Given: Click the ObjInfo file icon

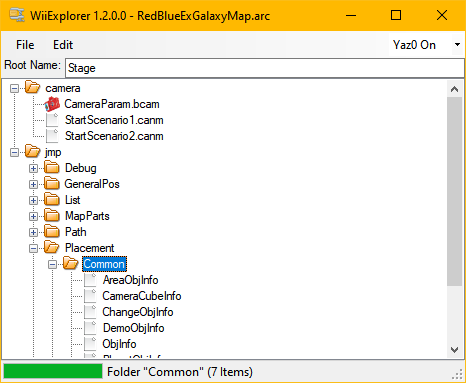Looking at the screenshot, I should (x=90, y=344).
